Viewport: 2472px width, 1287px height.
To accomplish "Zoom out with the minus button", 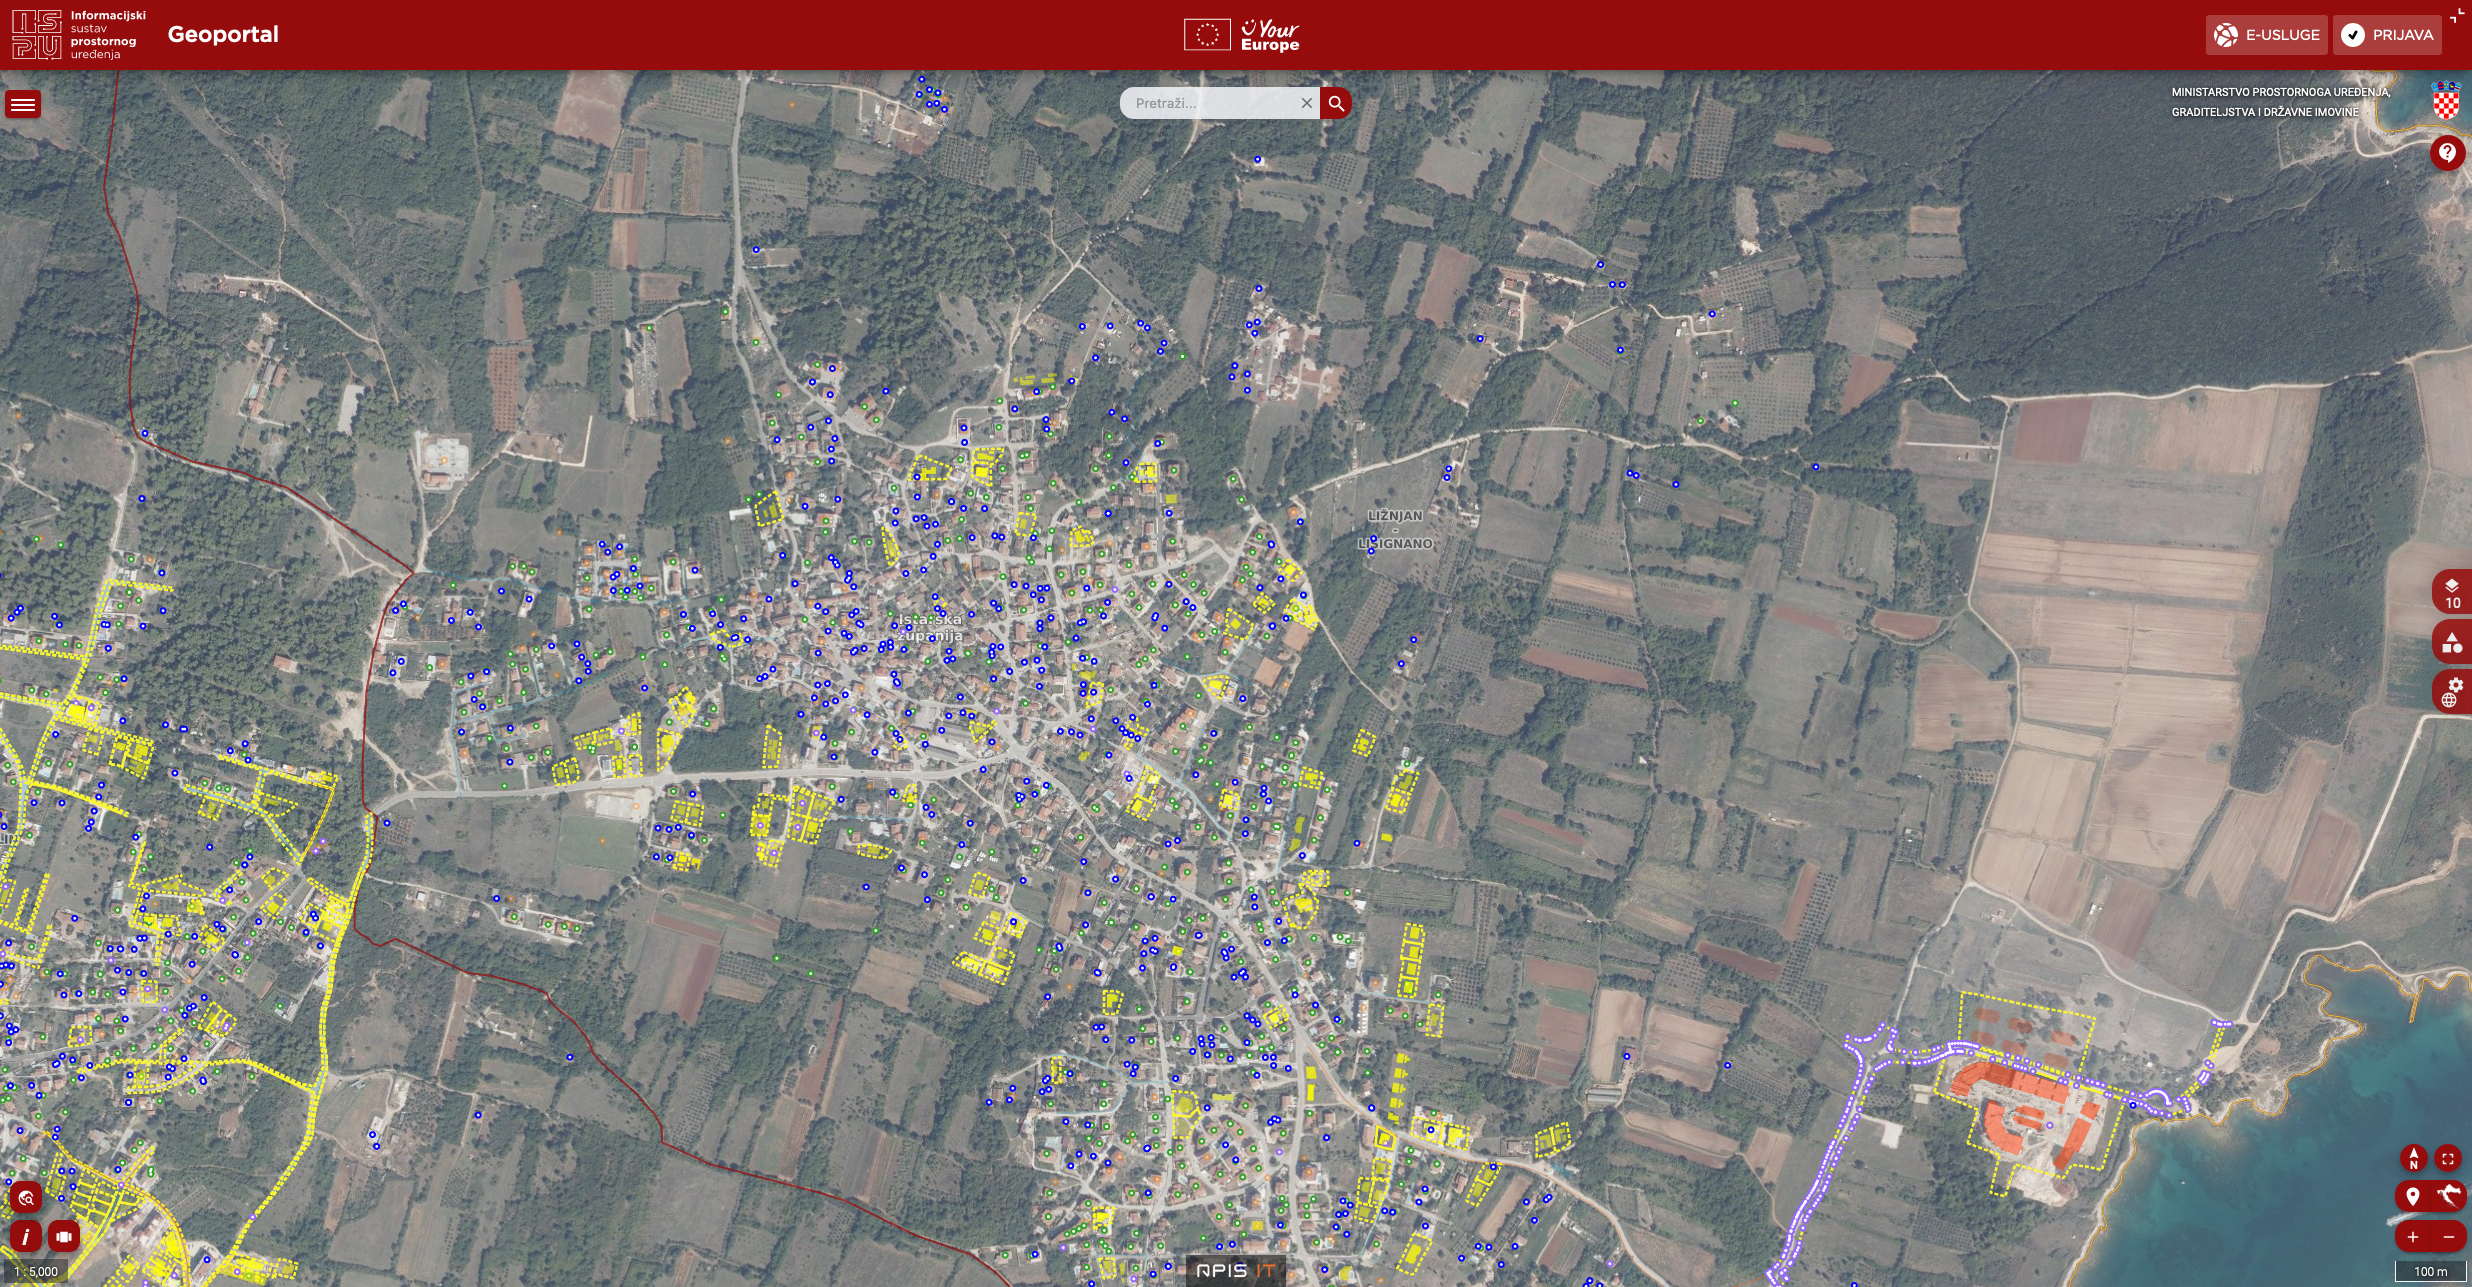I will pyautogui.click(x=2448, y=1237).
